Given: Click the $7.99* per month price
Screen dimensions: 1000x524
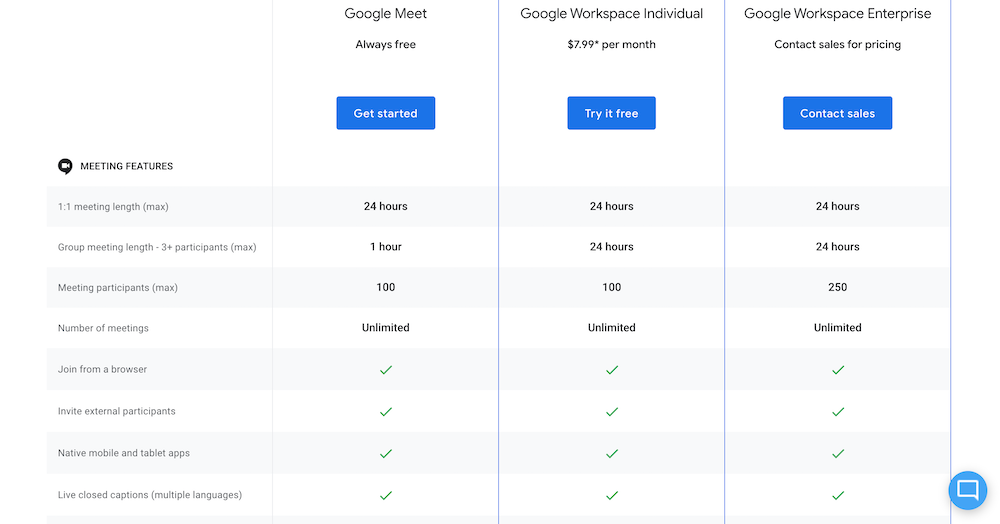Looking at the screenshot, I should click(x=612, y=45).
